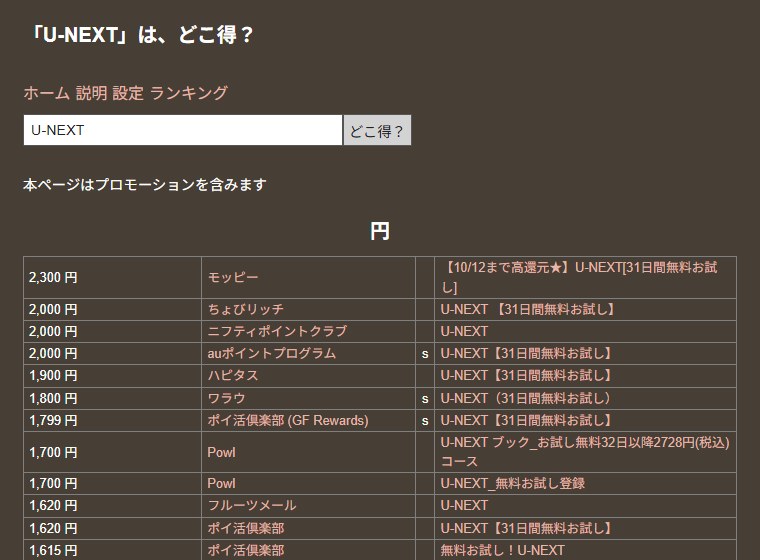760x560 pixels.
Task: Open the ニフティポイントクラブ site link
Action: coord(277,331)
